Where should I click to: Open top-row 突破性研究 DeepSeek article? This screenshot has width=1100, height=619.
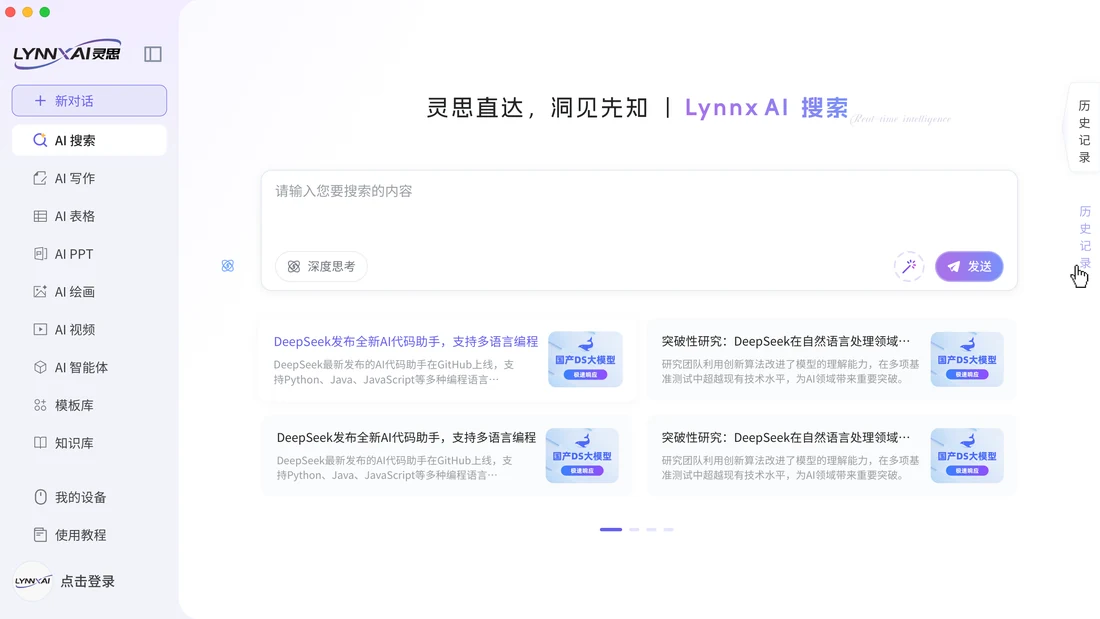tap(786, 341)
